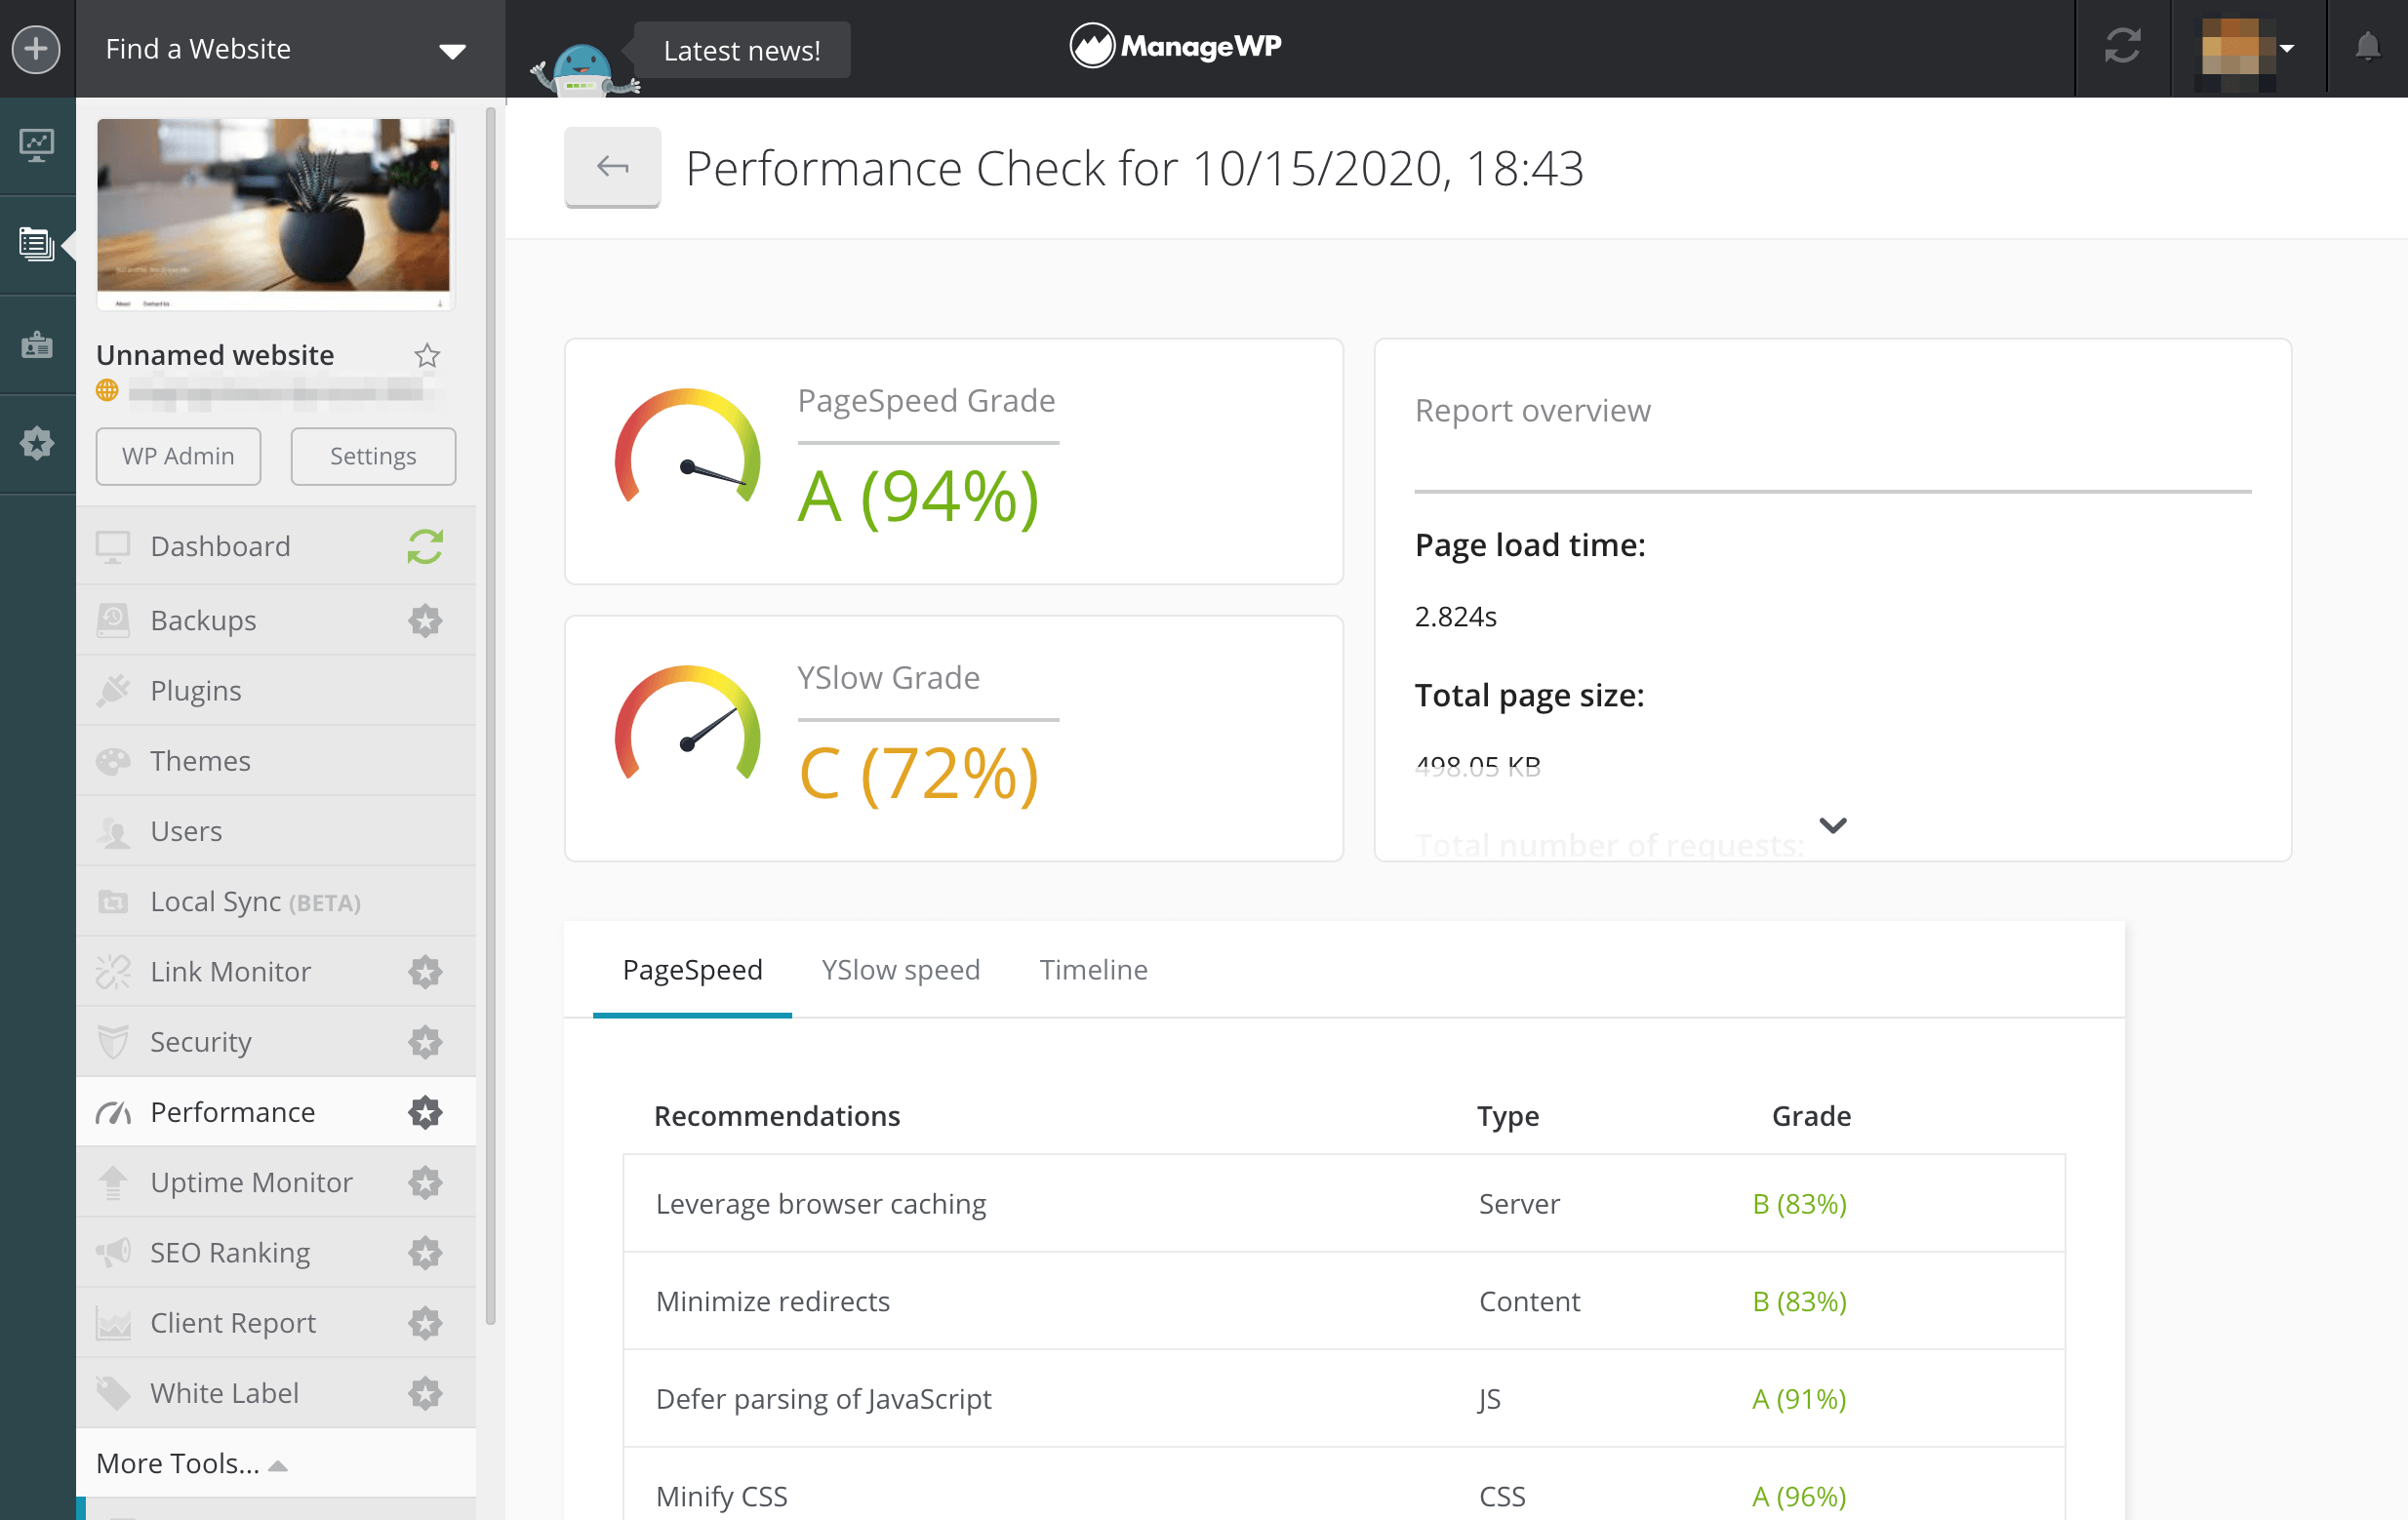
Task: Toggle the Backups settings gear
Action: point(425,620)
